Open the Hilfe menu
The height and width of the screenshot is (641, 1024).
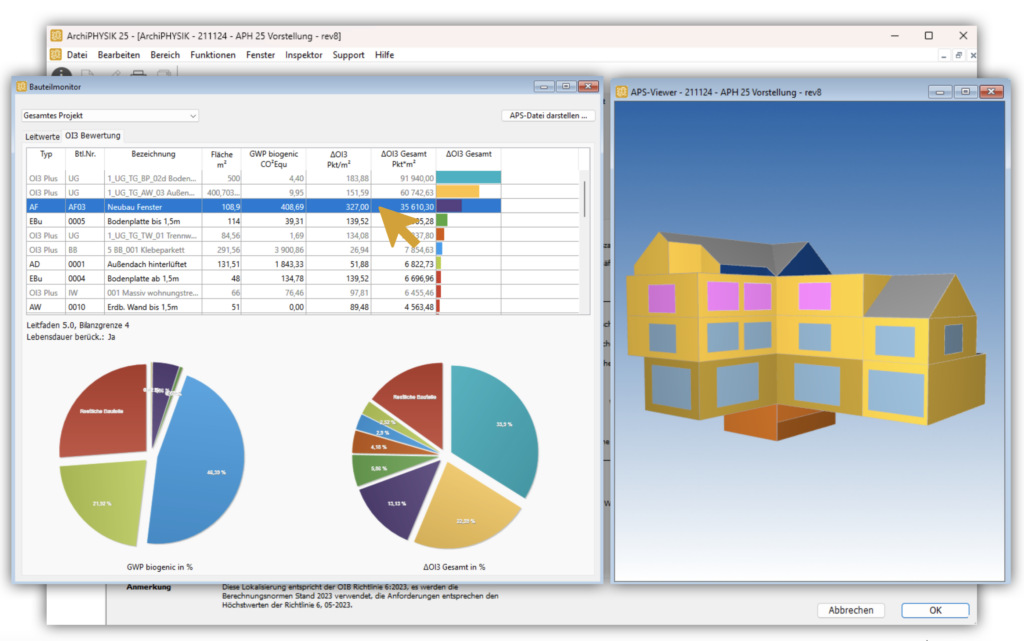(384, 55)
